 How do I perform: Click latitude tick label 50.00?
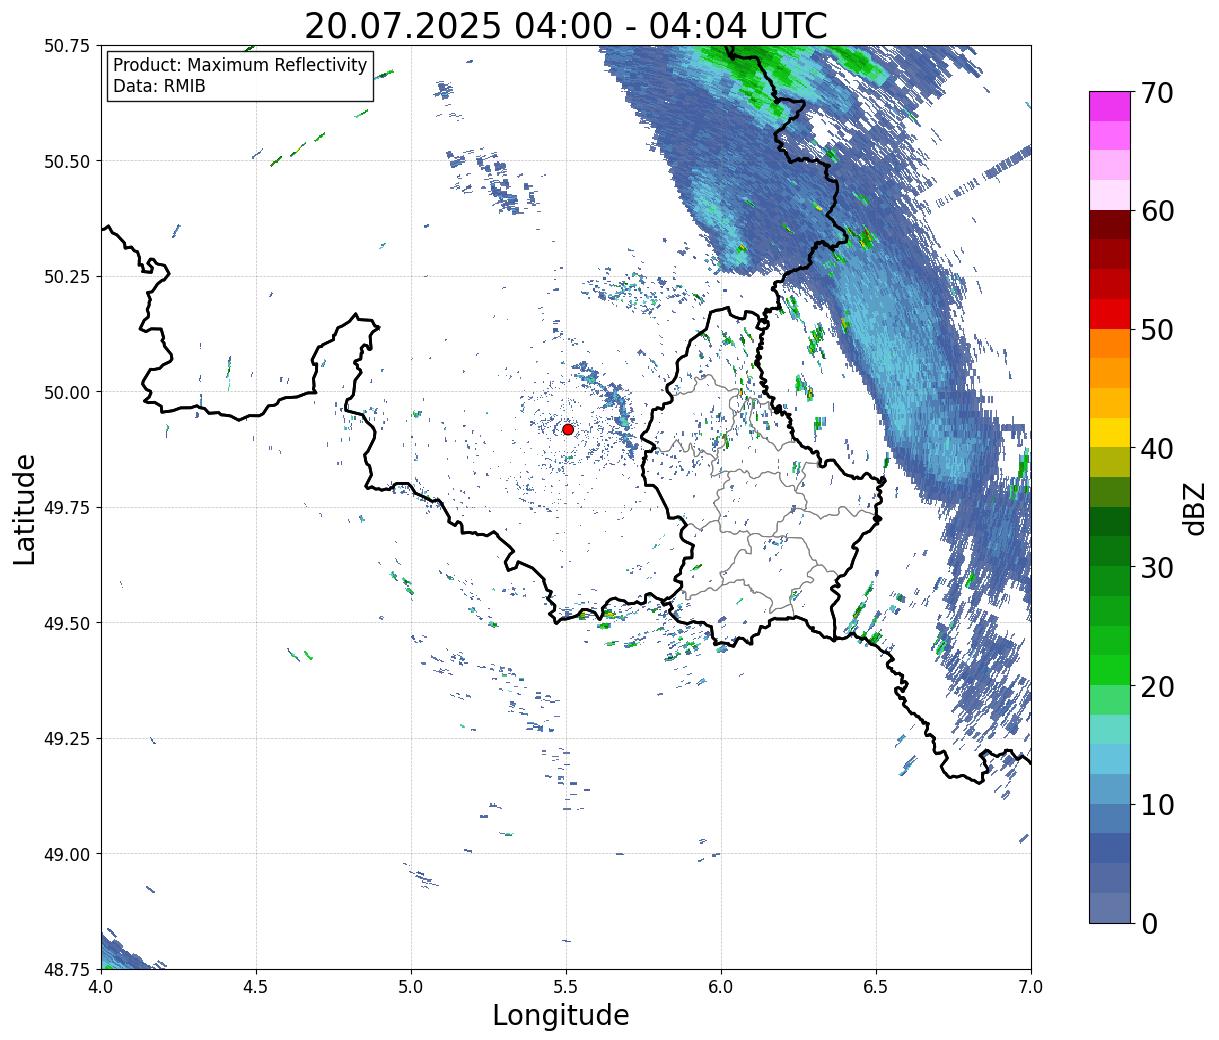pos(67,392)
